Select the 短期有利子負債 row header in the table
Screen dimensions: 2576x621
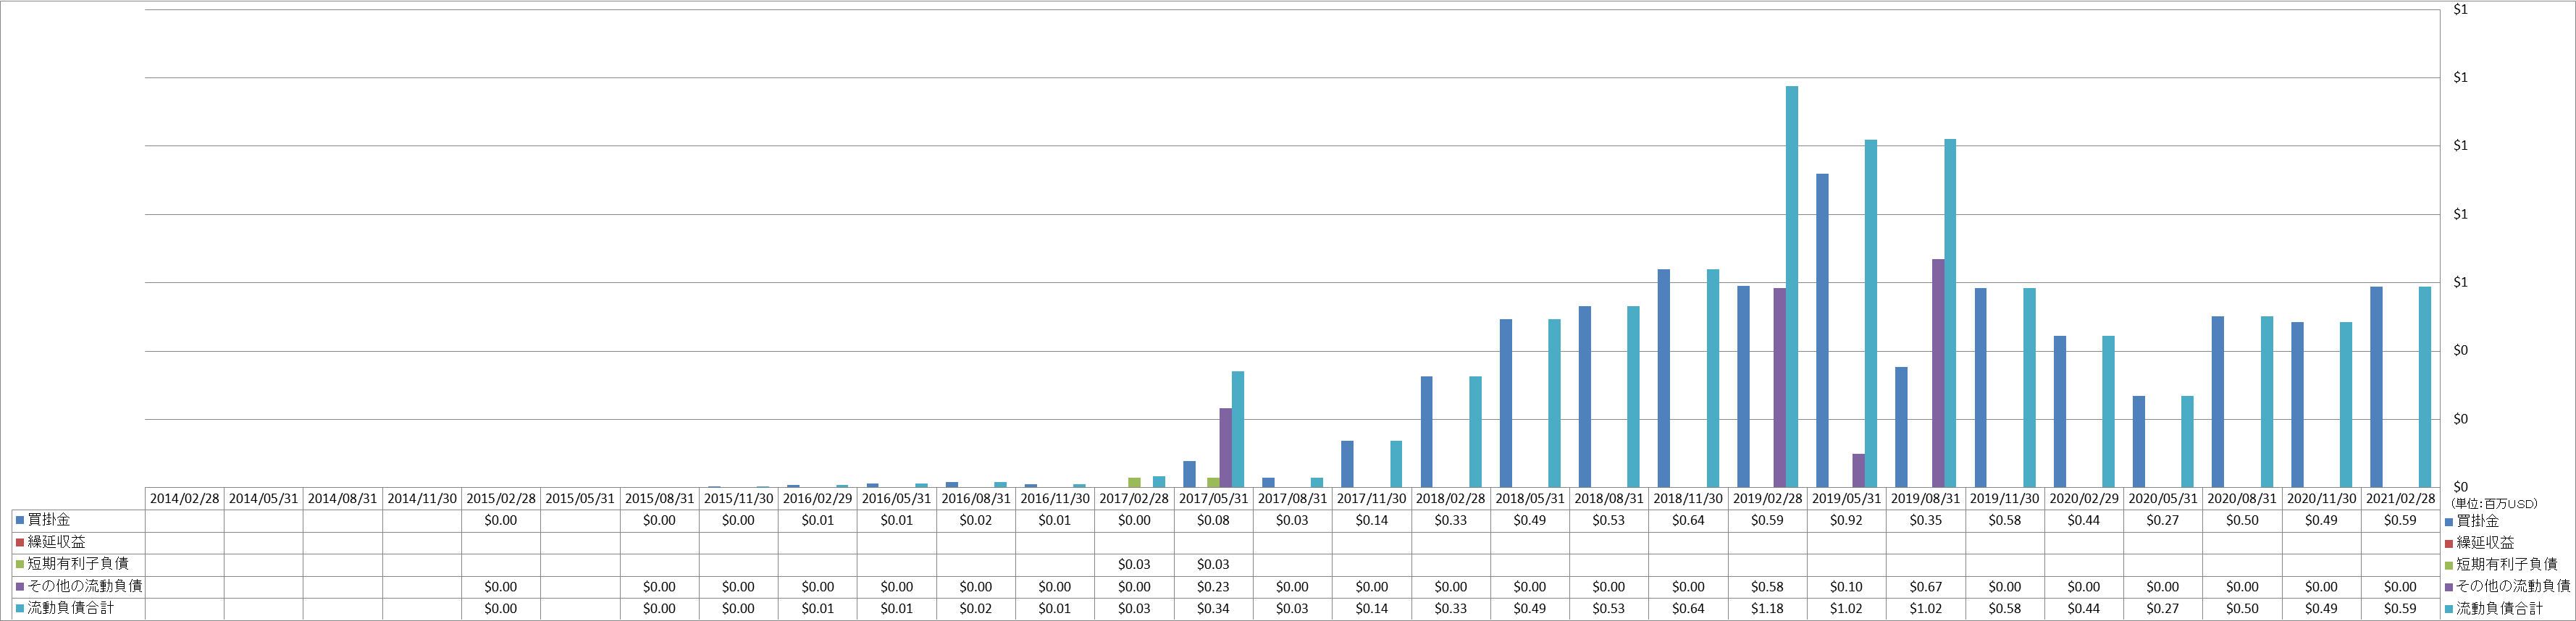(x=78, y=565)
